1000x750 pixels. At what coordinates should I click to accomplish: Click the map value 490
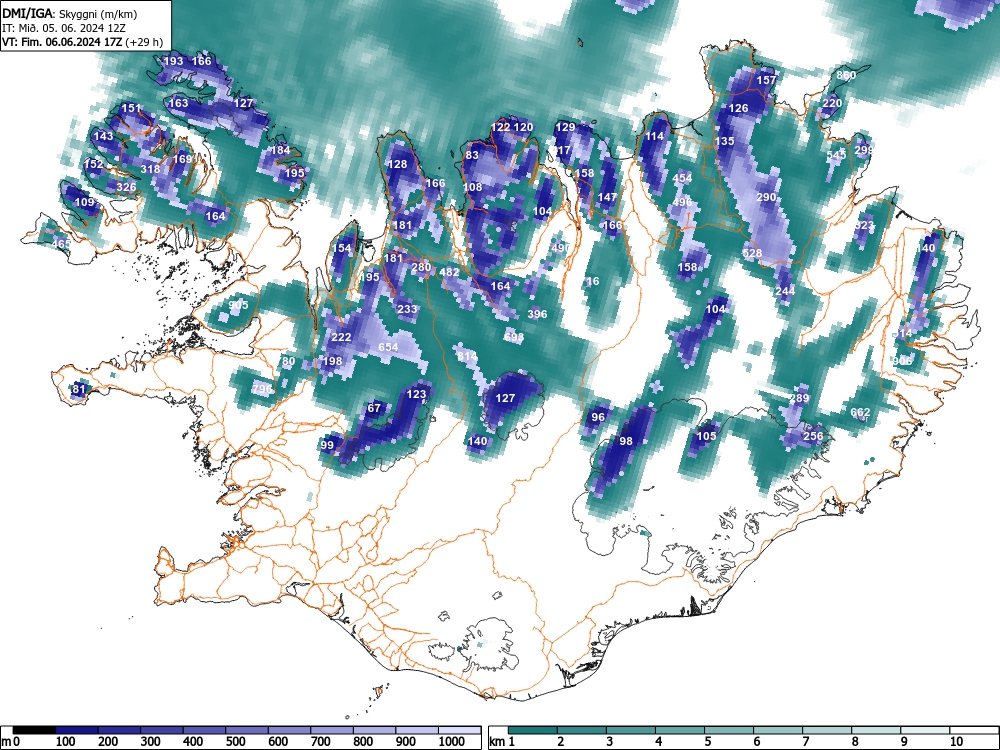coord(561,248)
